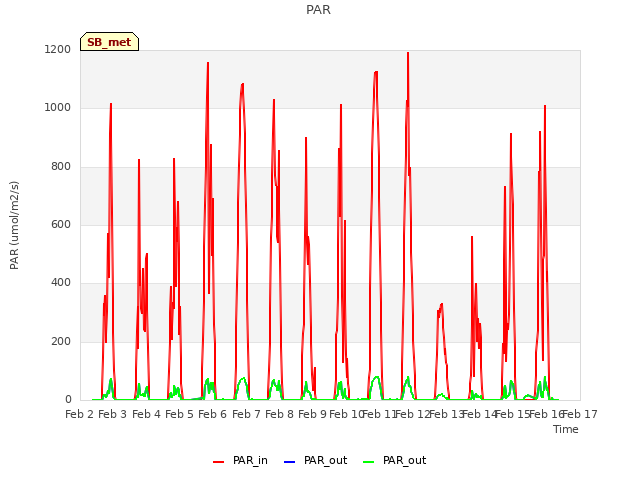
Task: Click the highest PAR_in peak near Feb 12
Action: click(408, 53)
